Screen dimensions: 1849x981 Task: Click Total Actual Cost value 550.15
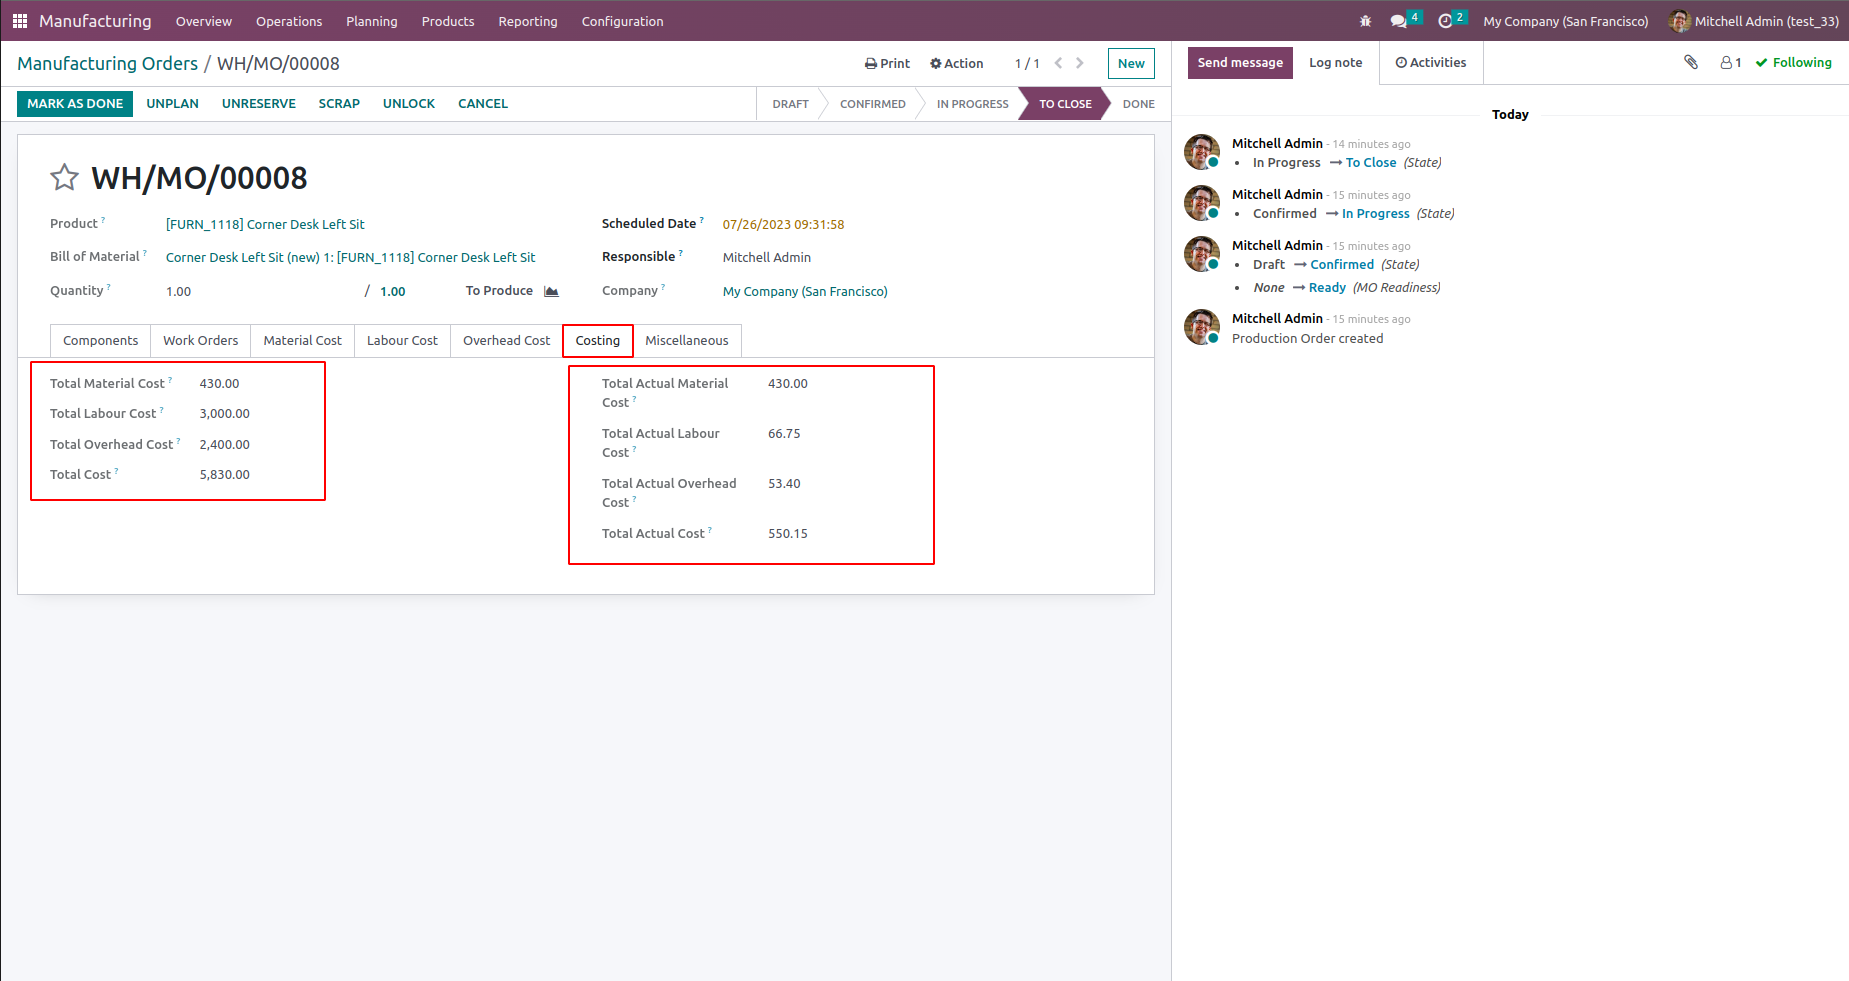click(788, 534)
